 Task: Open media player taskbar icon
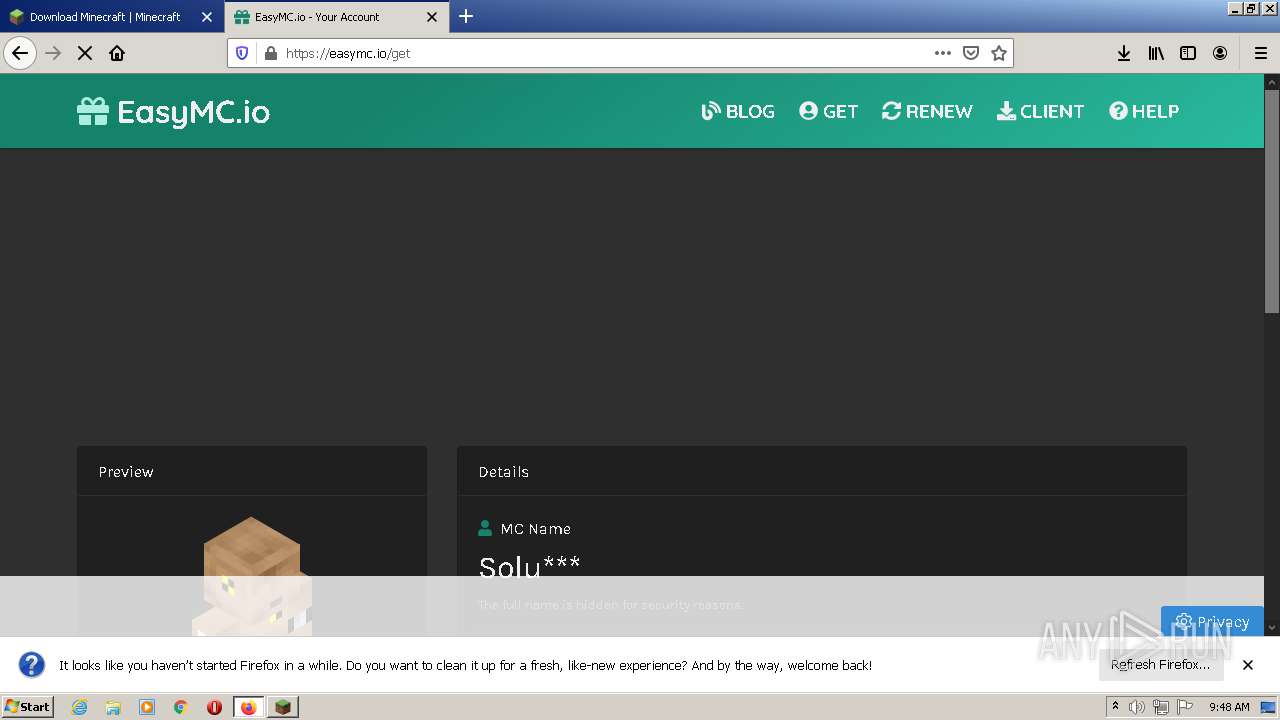147,707
